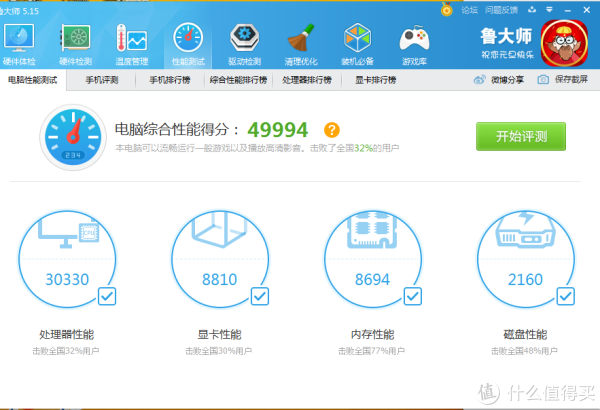The height and width of the screenshot is (410, 600).
Task: Open the 硬件体检 hardware checkup icon
Action: [x=19, y=38]
